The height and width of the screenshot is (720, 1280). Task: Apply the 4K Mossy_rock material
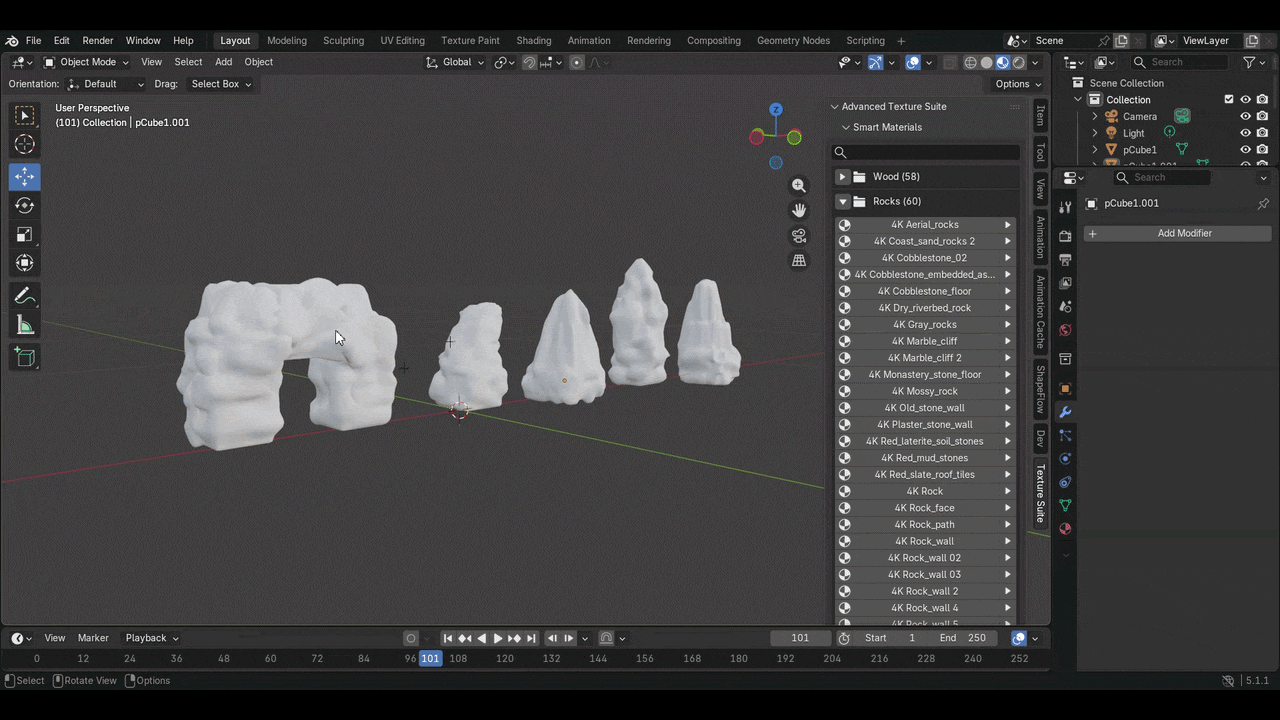(925, 391)
